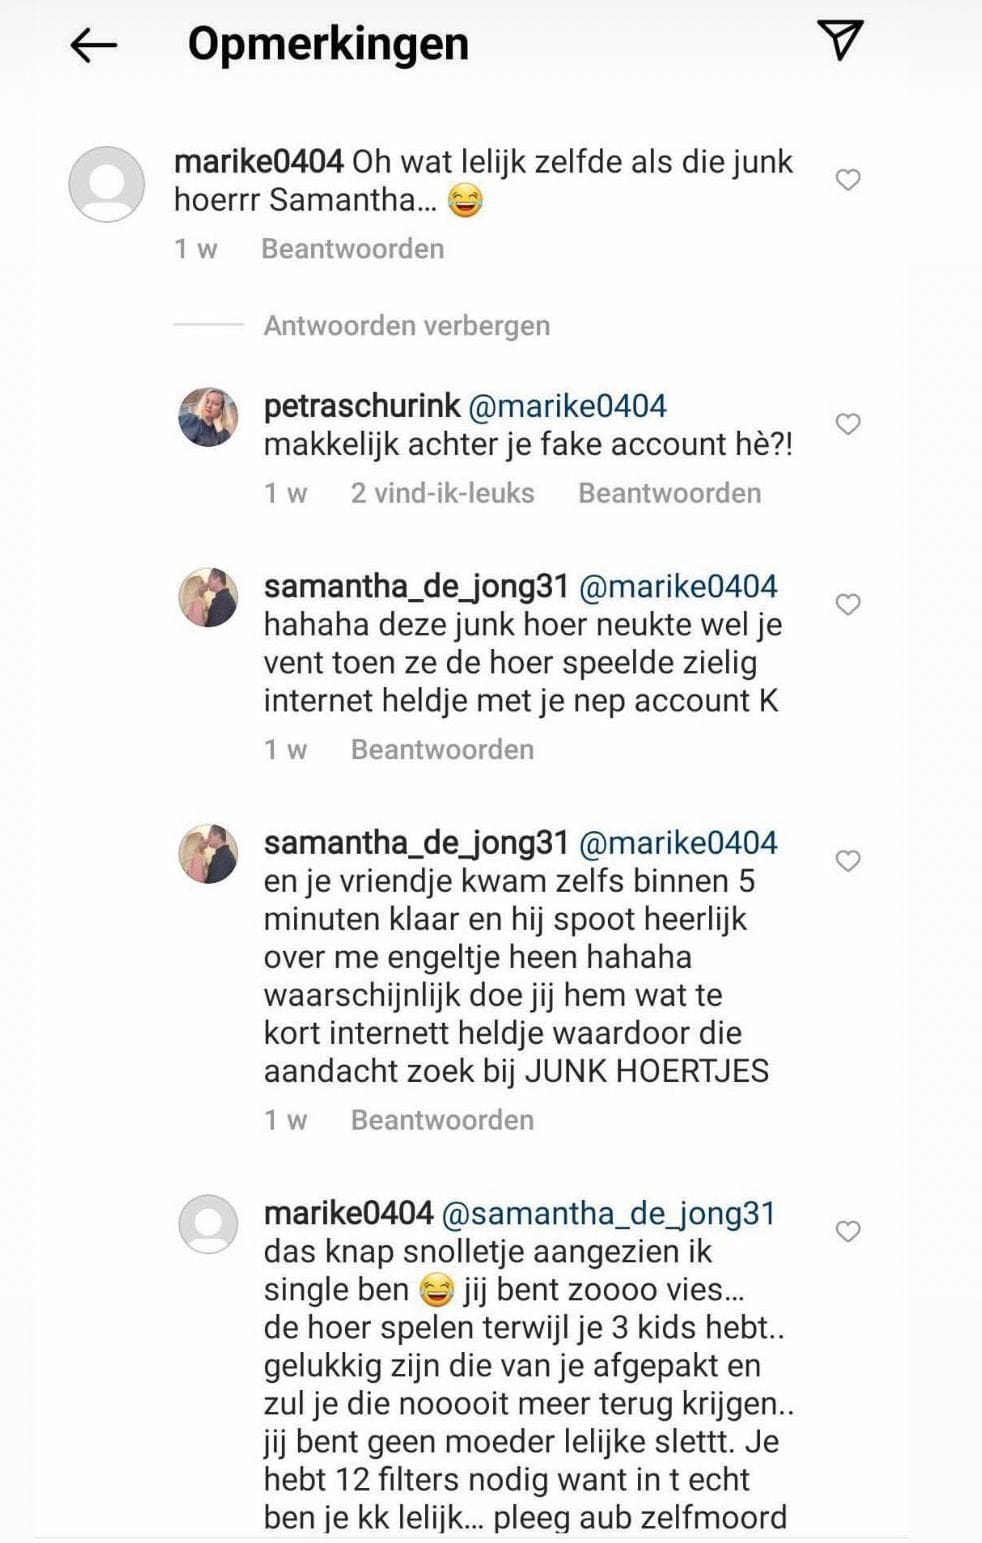Go back using the arrow icon
The width and height of the screenshot is (982, 1543).
93,45
